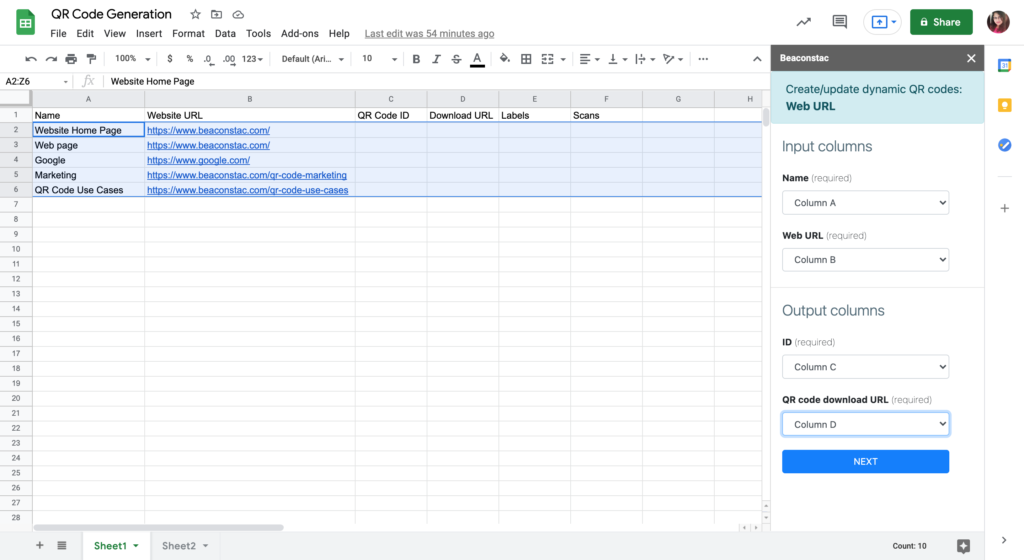The image size is (1024, 560).
Task: Click the green Share button
Action: tap(941, 22)
